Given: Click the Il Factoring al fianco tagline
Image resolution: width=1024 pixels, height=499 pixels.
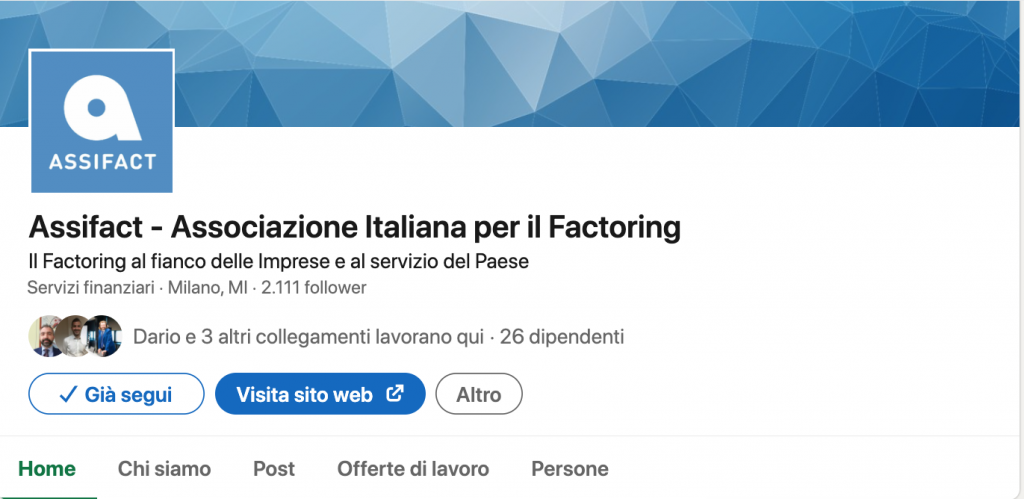Looking at the screenshot, I should [278, 261].
